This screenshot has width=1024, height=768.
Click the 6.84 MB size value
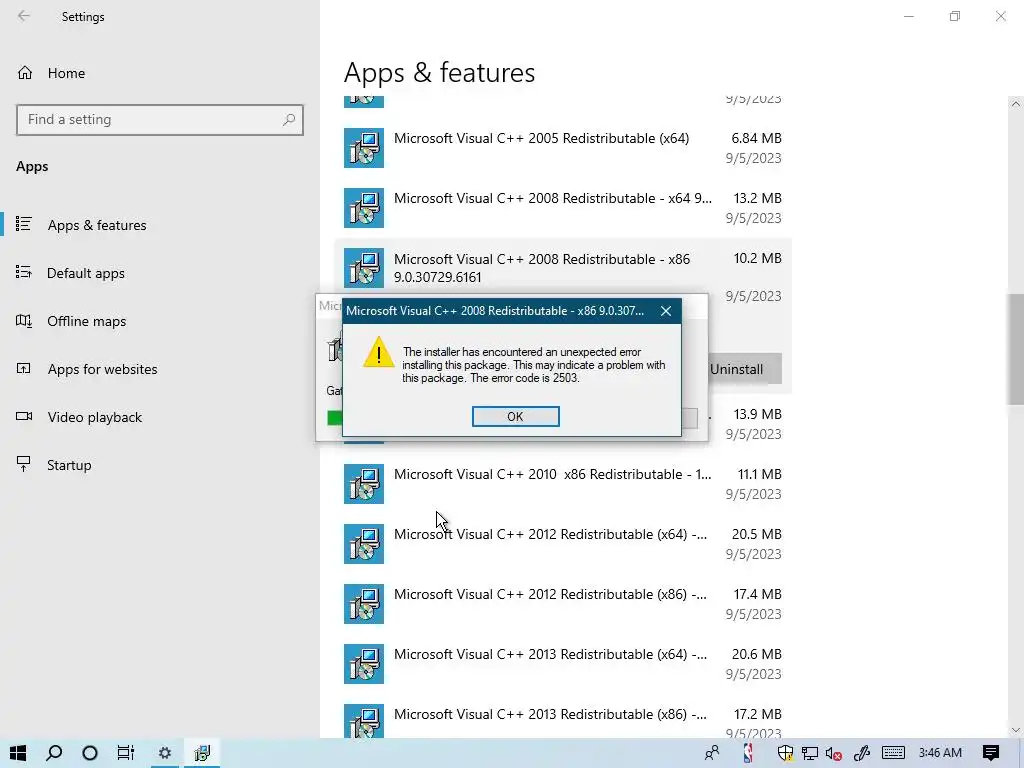click(x=756, y=138)
